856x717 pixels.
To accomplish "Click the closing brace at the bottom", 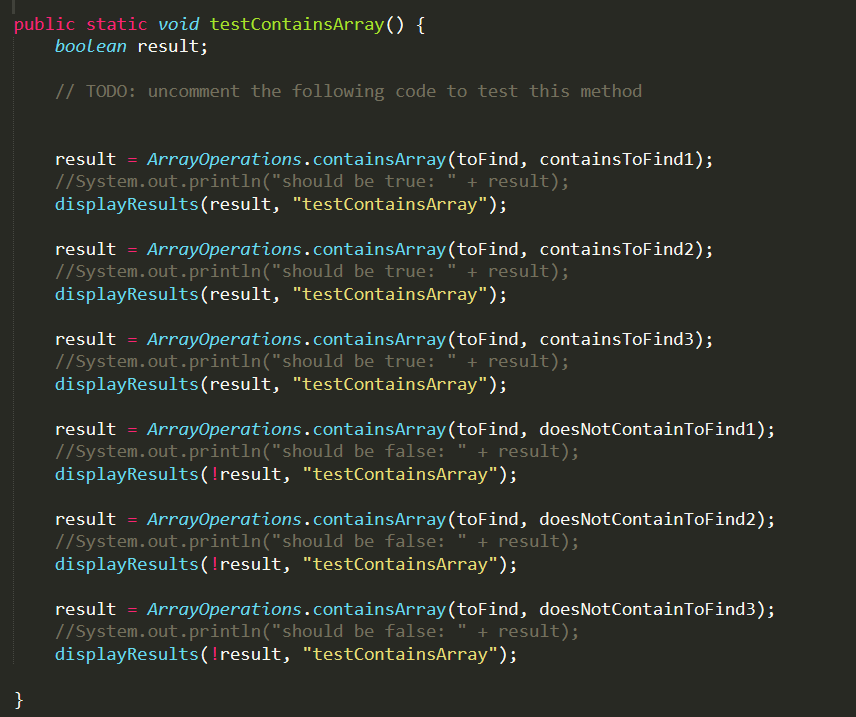I will point(18,699).
